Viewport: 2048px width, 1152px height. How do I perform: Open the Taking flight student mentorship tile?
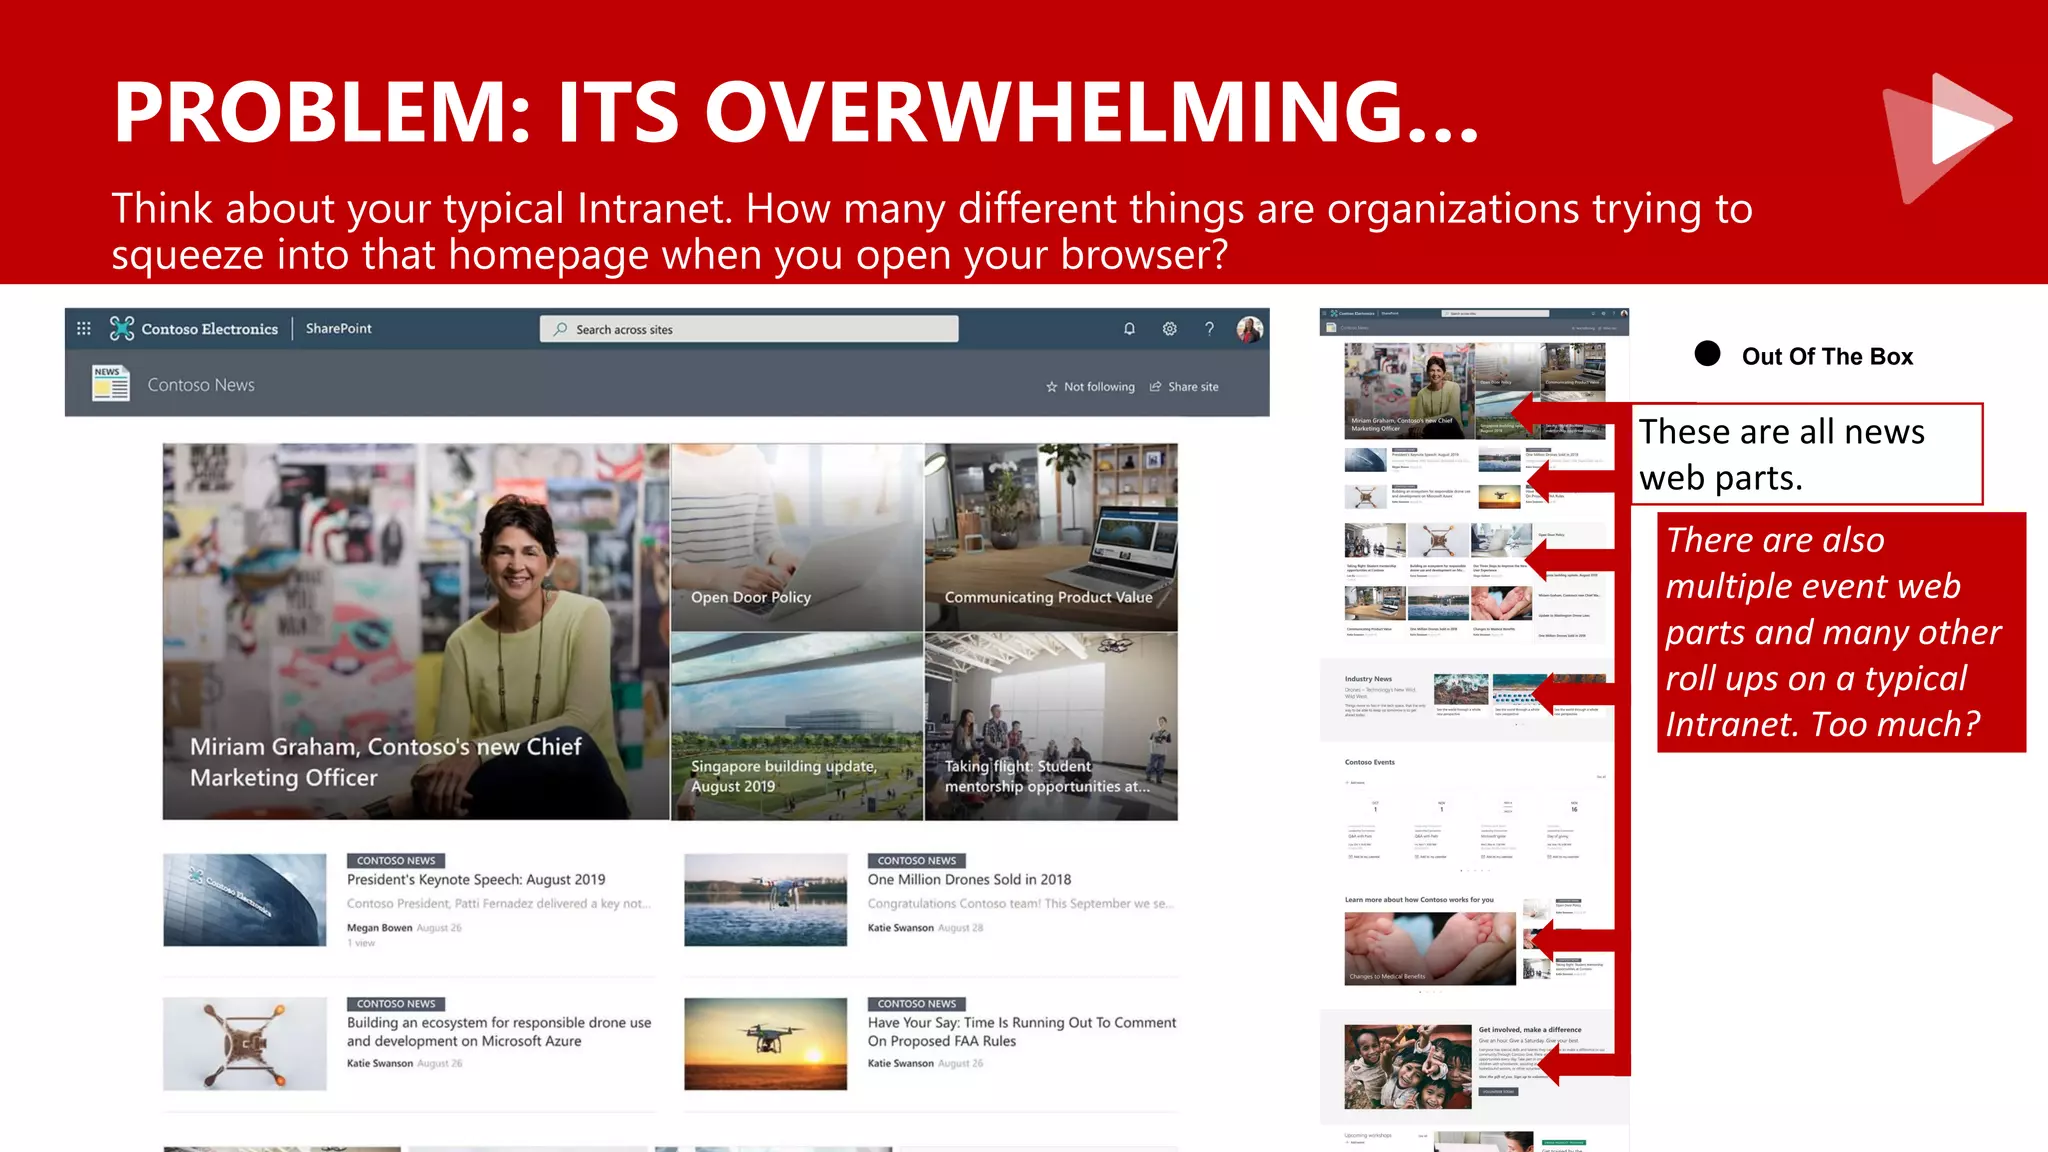coord(1051,727)
